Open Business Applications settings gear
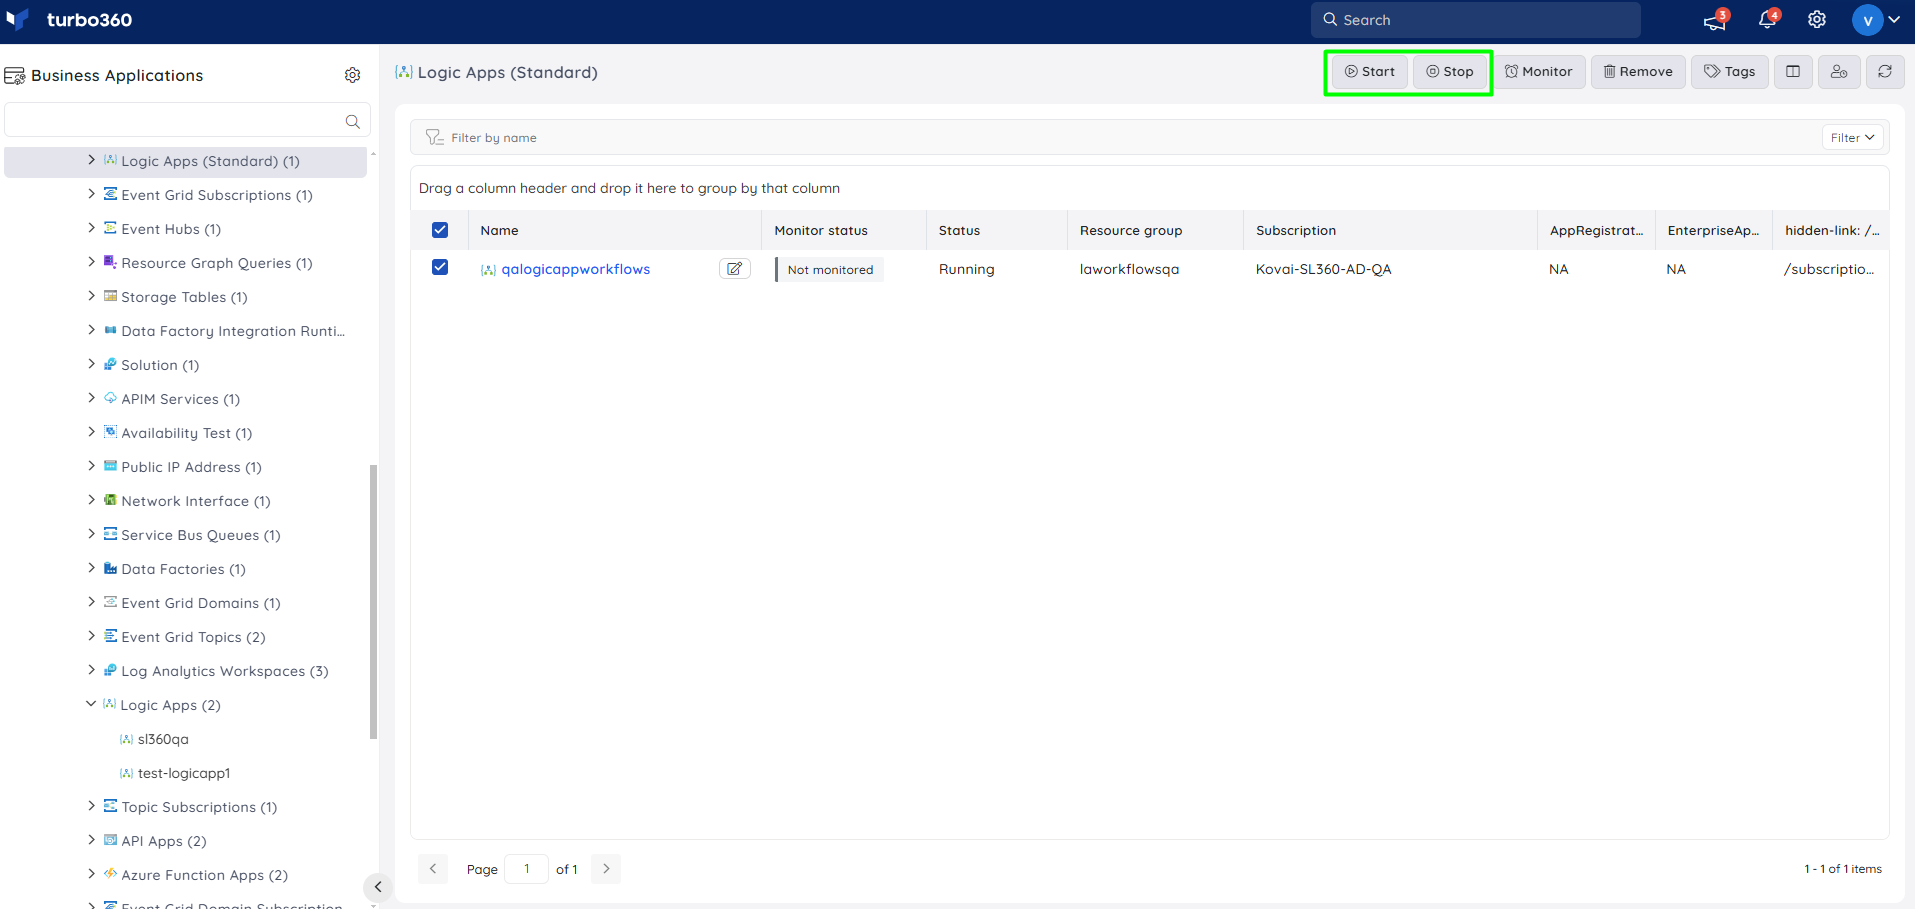The image size is (1915, 909). [x=352, y=75]
